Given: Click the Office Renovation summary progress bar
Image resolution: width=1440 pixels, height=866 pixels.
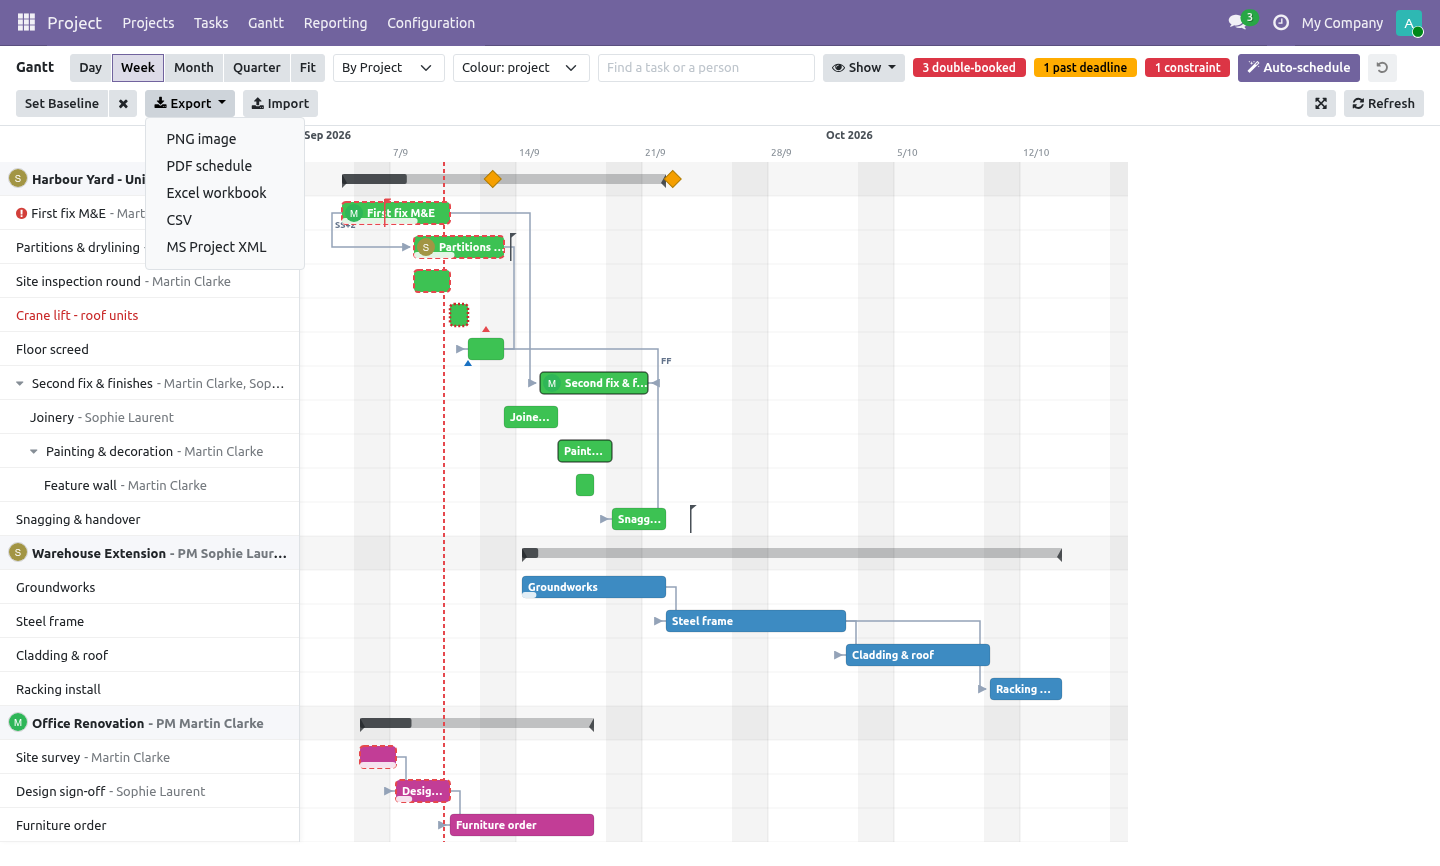Looking at the screenshot, I should point(477,723).
